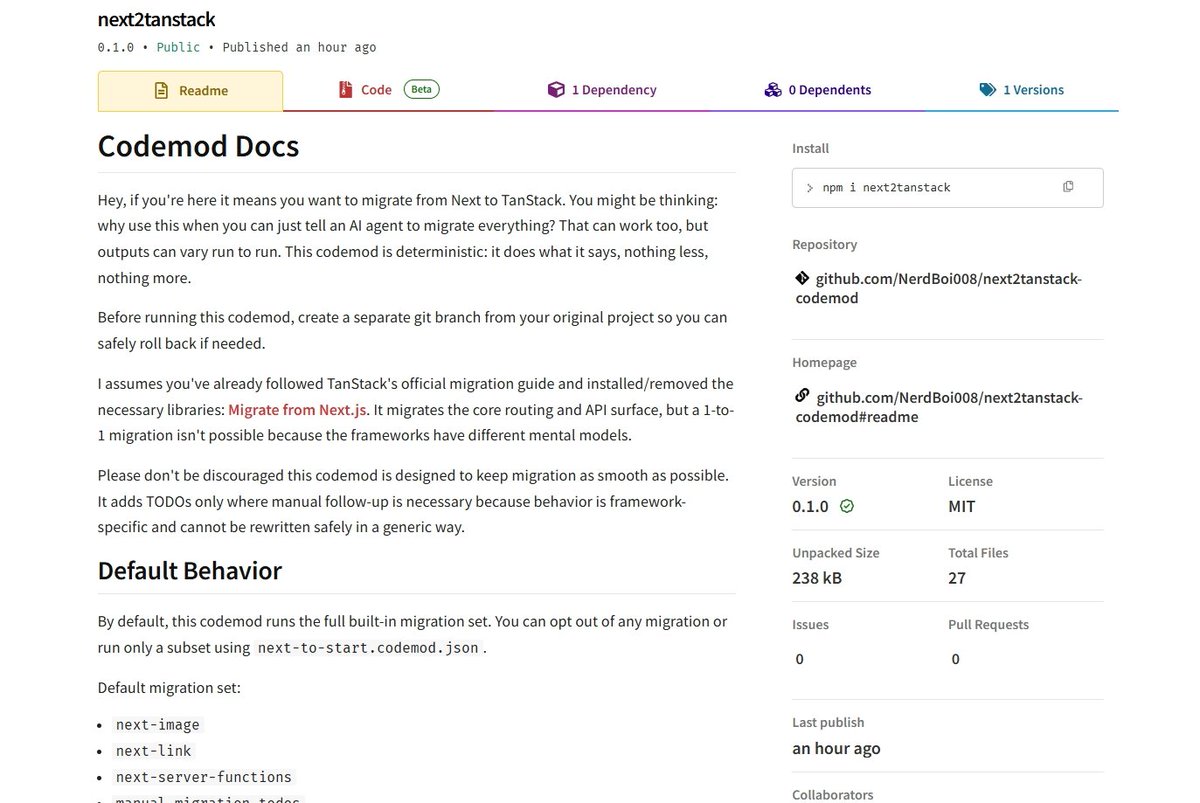Screen dimensions: 1200x803
Task: Select the next-link list item
Action: point(153,751)
